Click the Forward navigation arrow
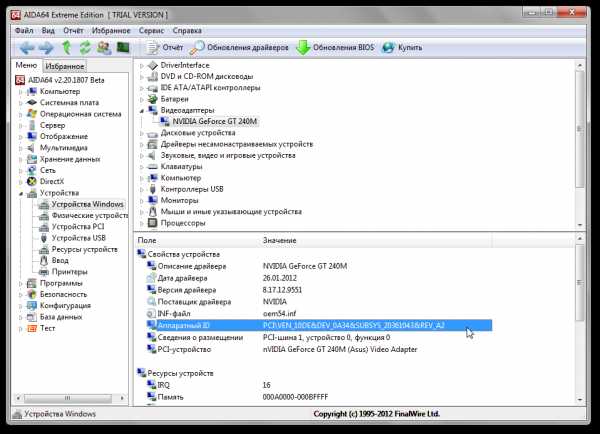600x434 pixels. (x=47, y=48)
